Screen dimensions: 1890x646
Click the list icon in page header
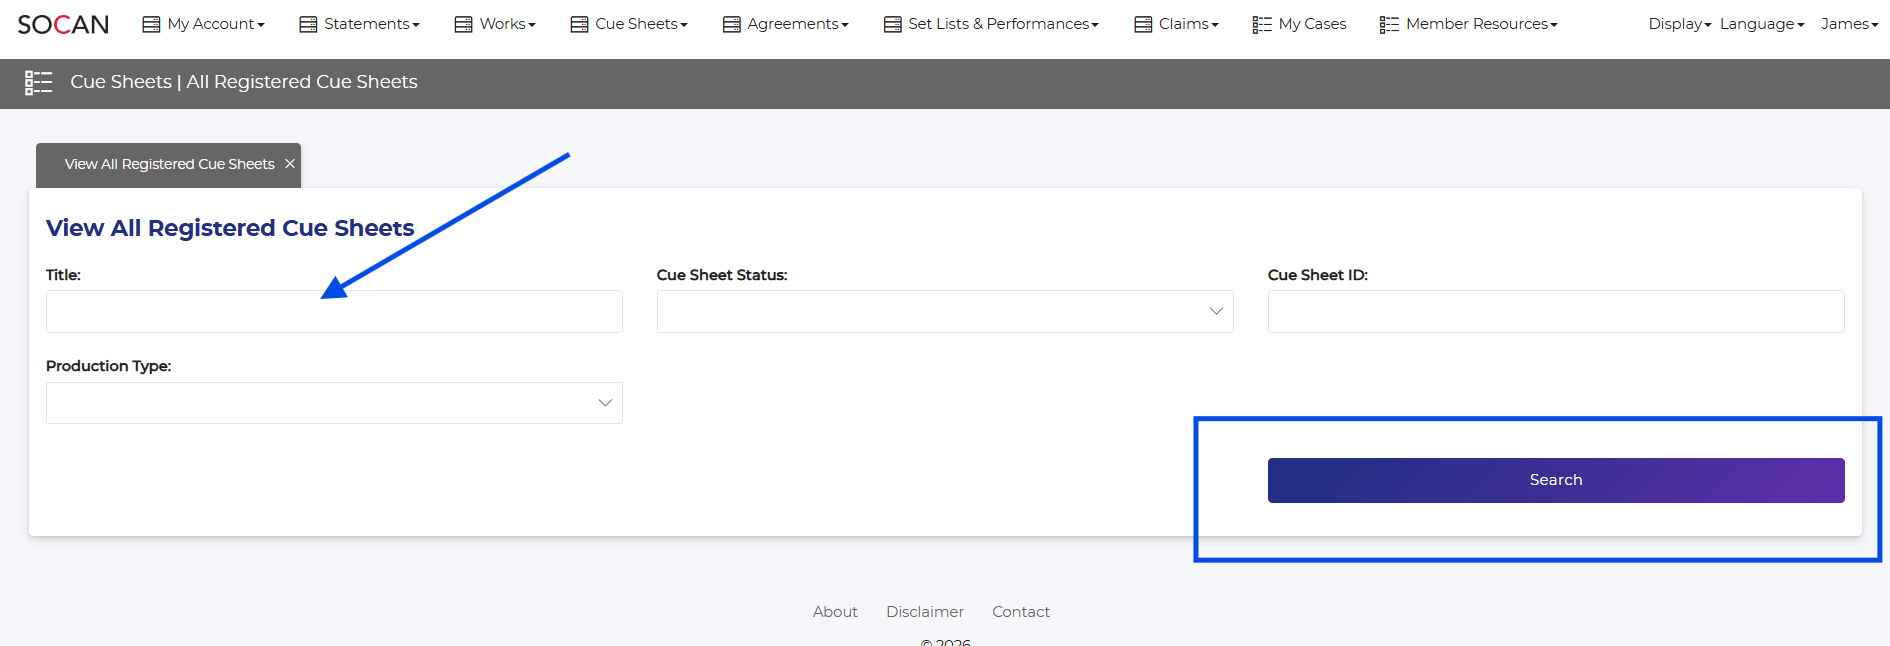click(38, 82)
